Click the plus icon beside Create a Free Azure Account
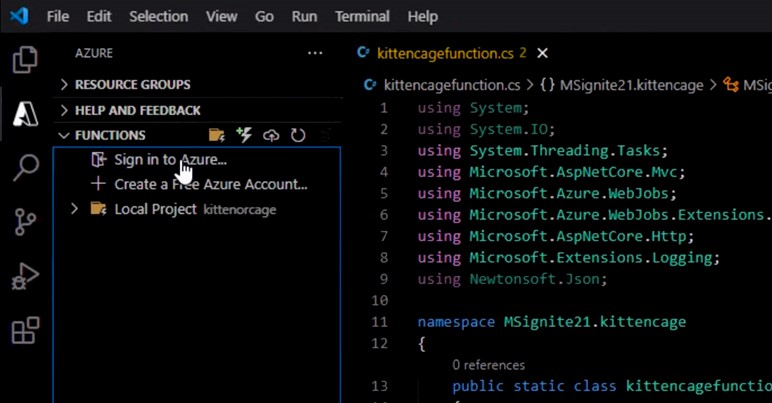Image resolution: width=772 pixels, height=403 pixels. [x=98, y=184]
